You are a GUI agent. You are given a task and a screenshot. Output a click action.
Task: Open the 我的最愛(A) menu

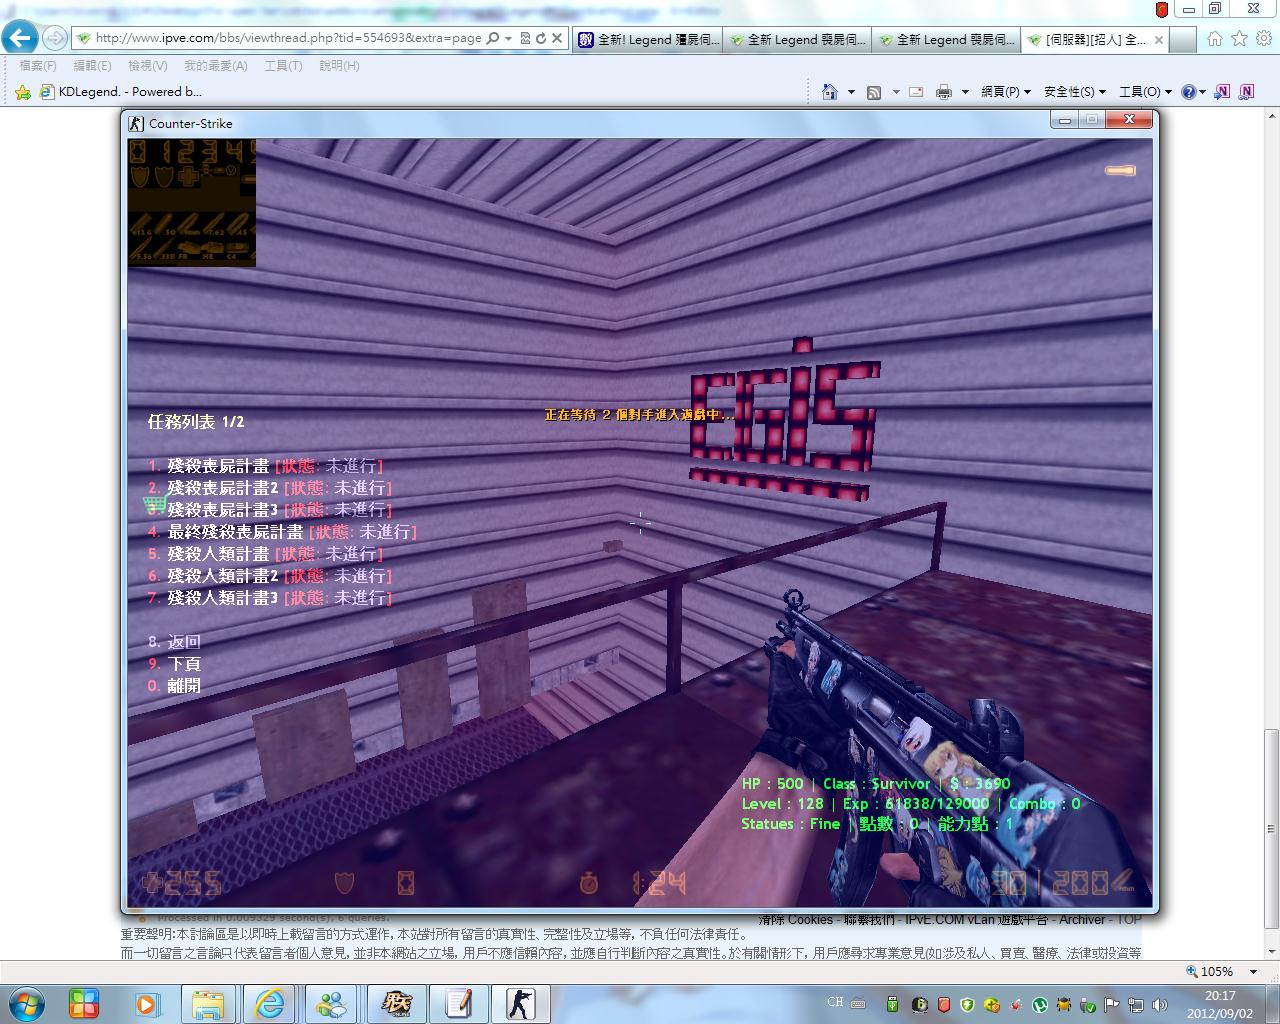(x=215, y=66)
